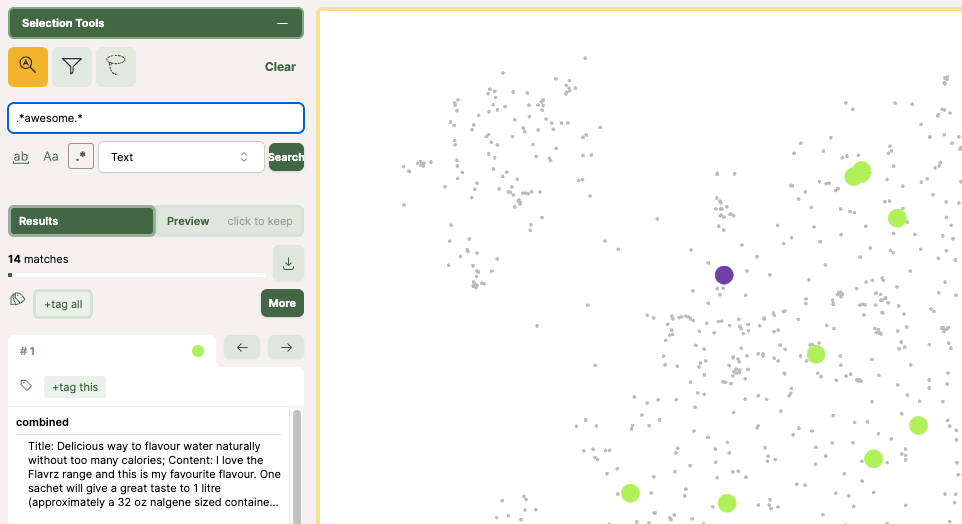This screenshot has height=524, width=962.
Task: Switch to the Preview tab
Action: tap(230, 221)
